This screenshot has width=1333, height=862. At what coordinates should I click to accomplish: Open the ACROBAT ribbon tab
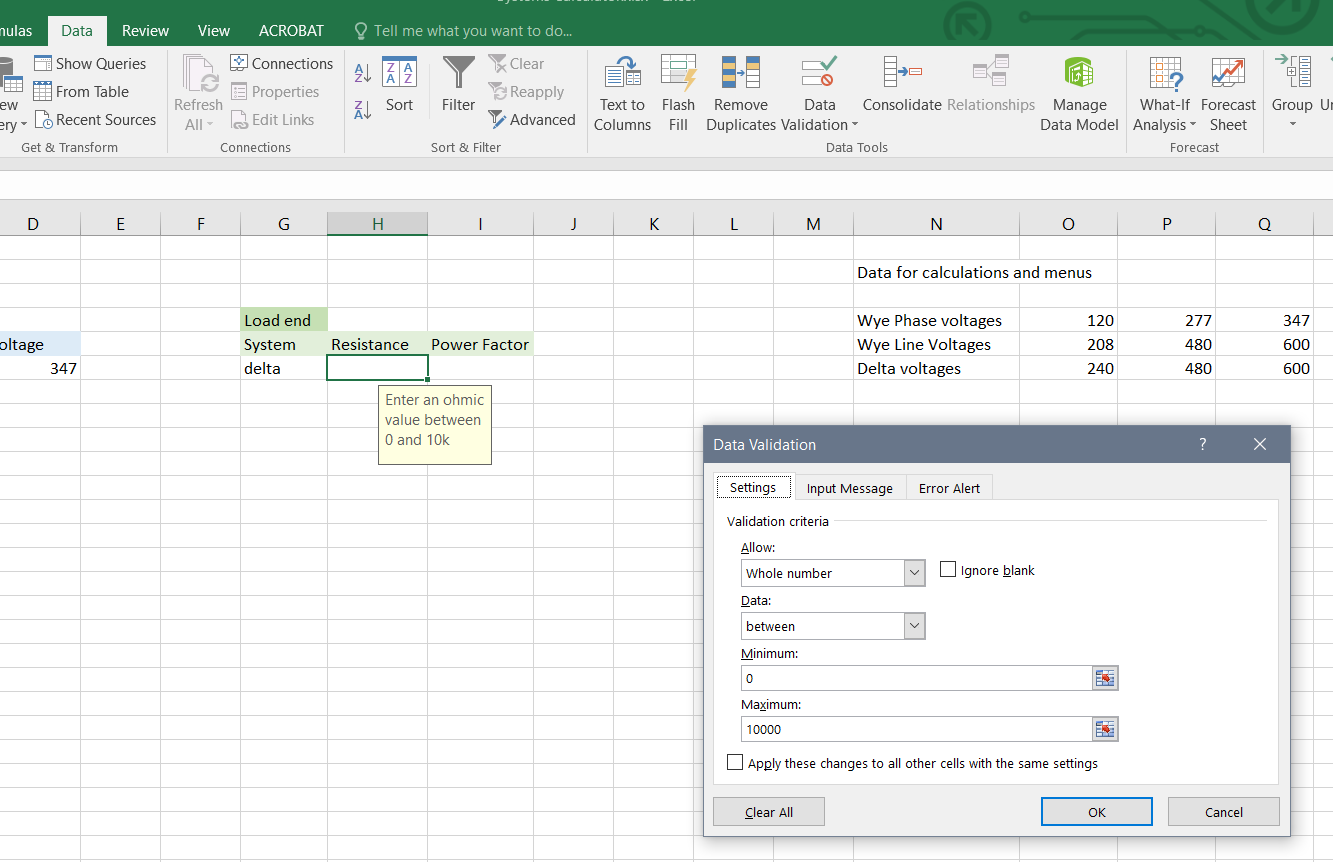[x=291, y=30]
